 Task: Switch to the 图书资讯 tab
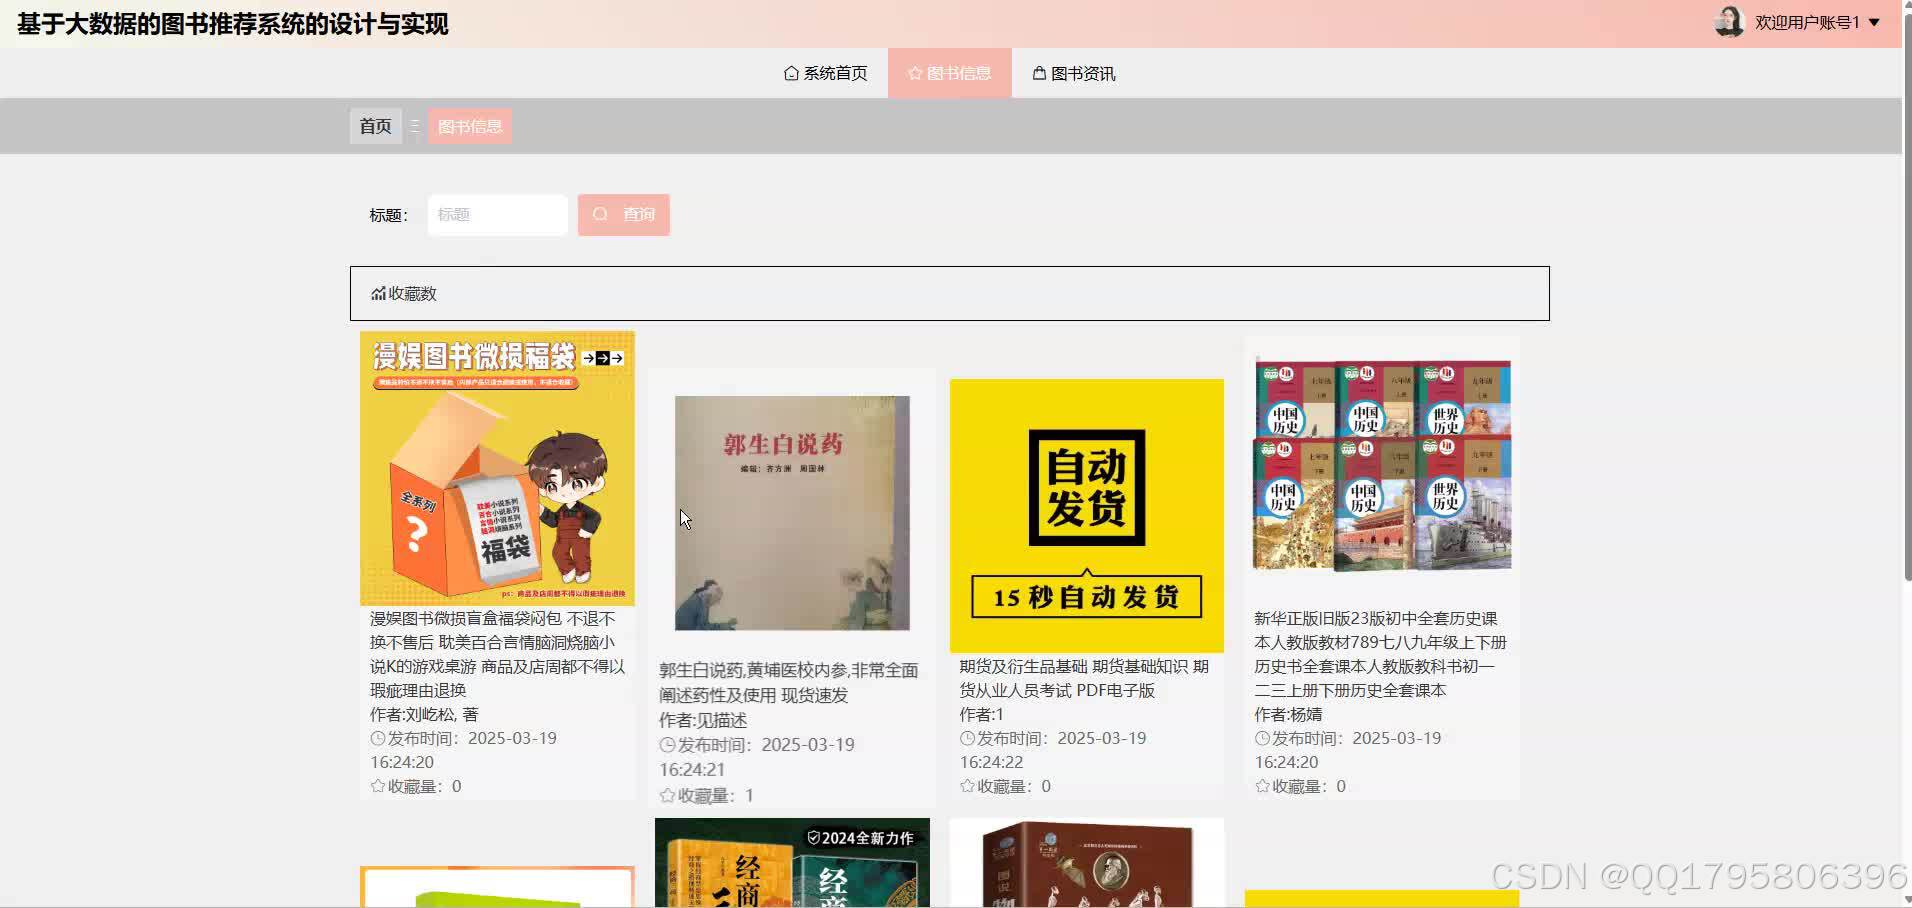1072,73
